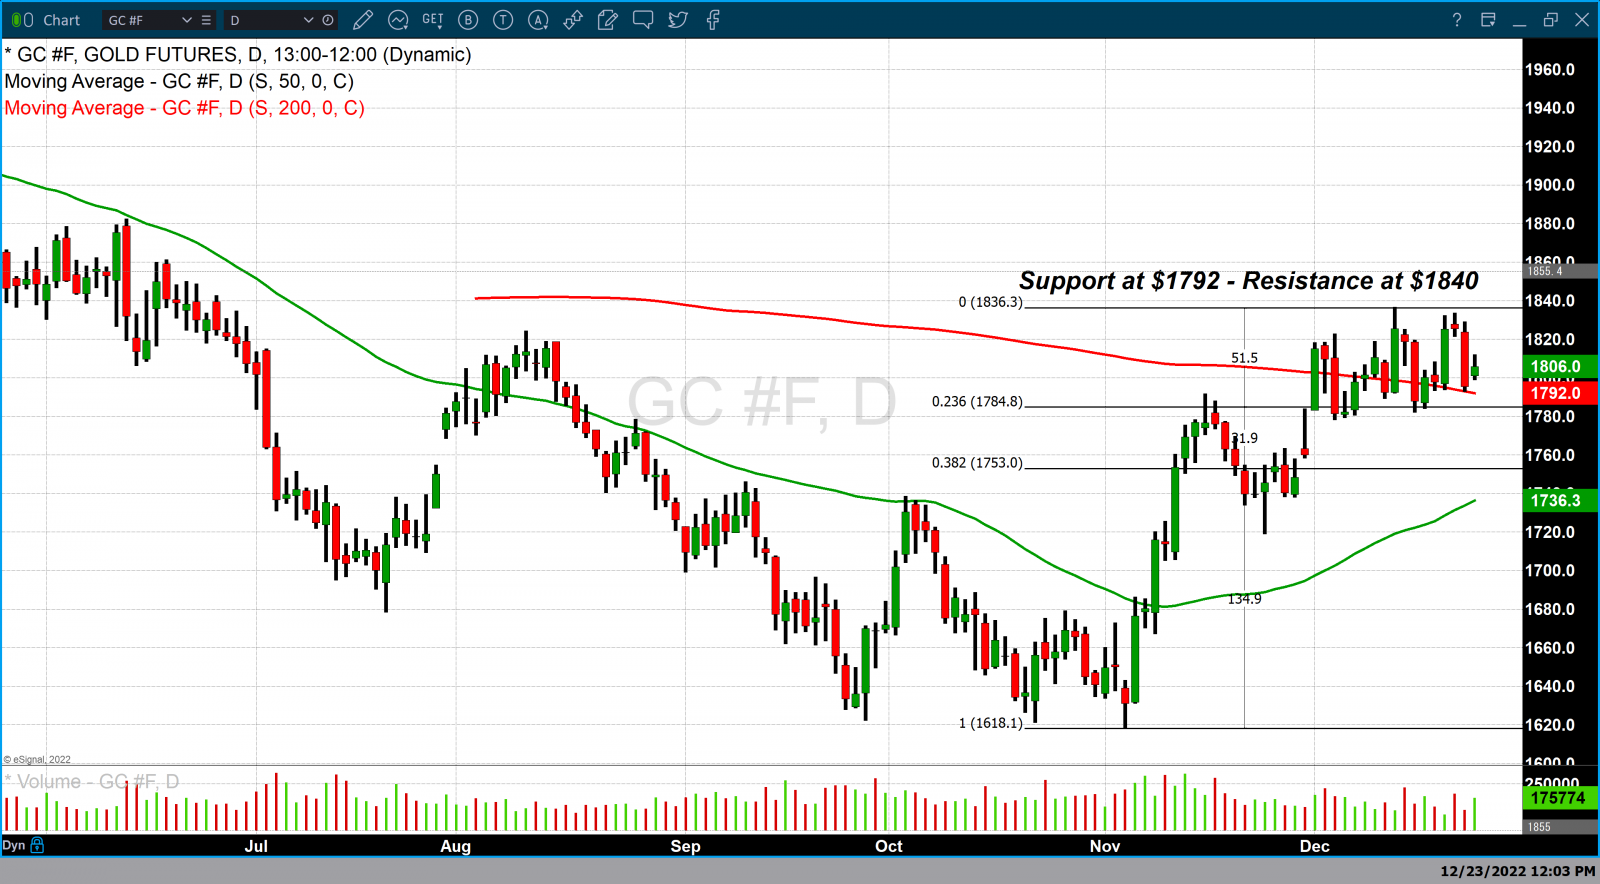This screenshot has width=1600, height=884.
Task: Click the Dyn scaling label
Action: pyautogui.click(x=14, y=845)
